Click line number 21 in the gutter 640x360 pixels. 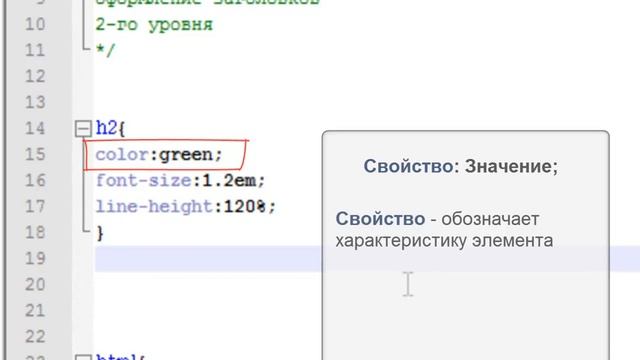[x=35, y=311]
